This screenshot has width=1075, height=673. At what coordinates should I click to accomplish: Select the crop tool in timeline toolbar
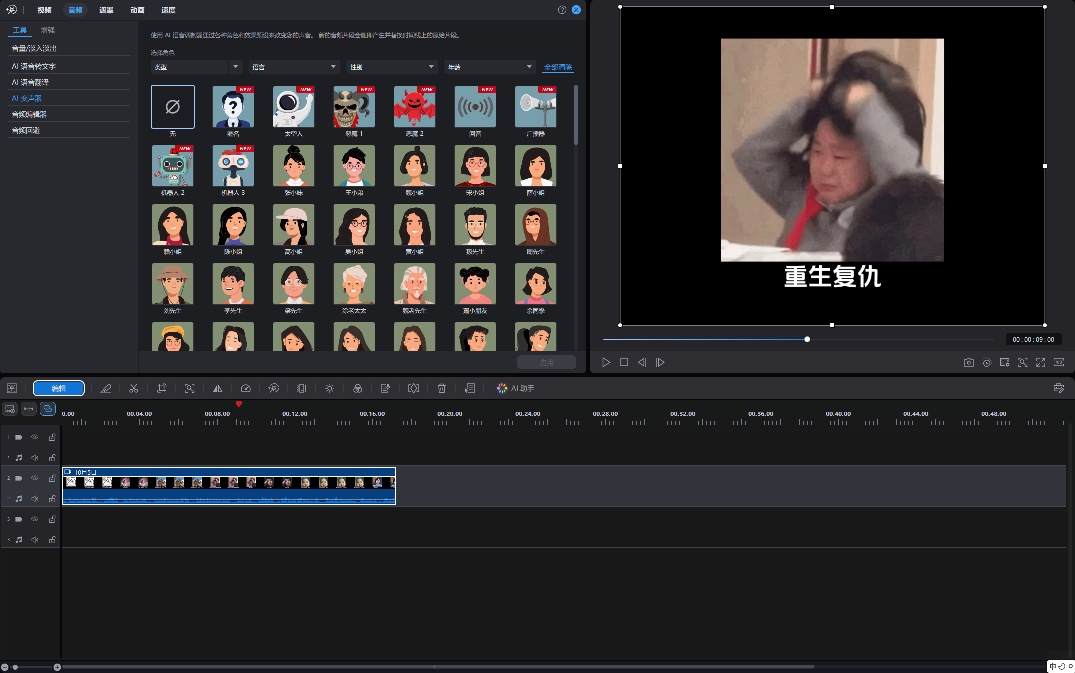[x=162, y=389]
